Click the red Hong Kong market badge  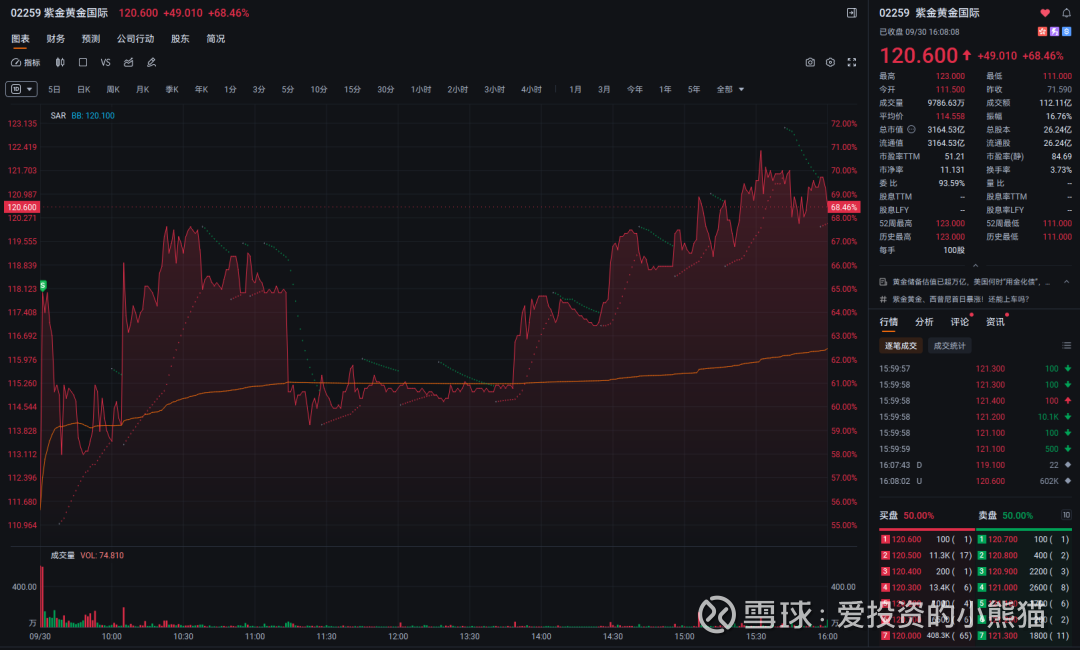click(1043, 32)
